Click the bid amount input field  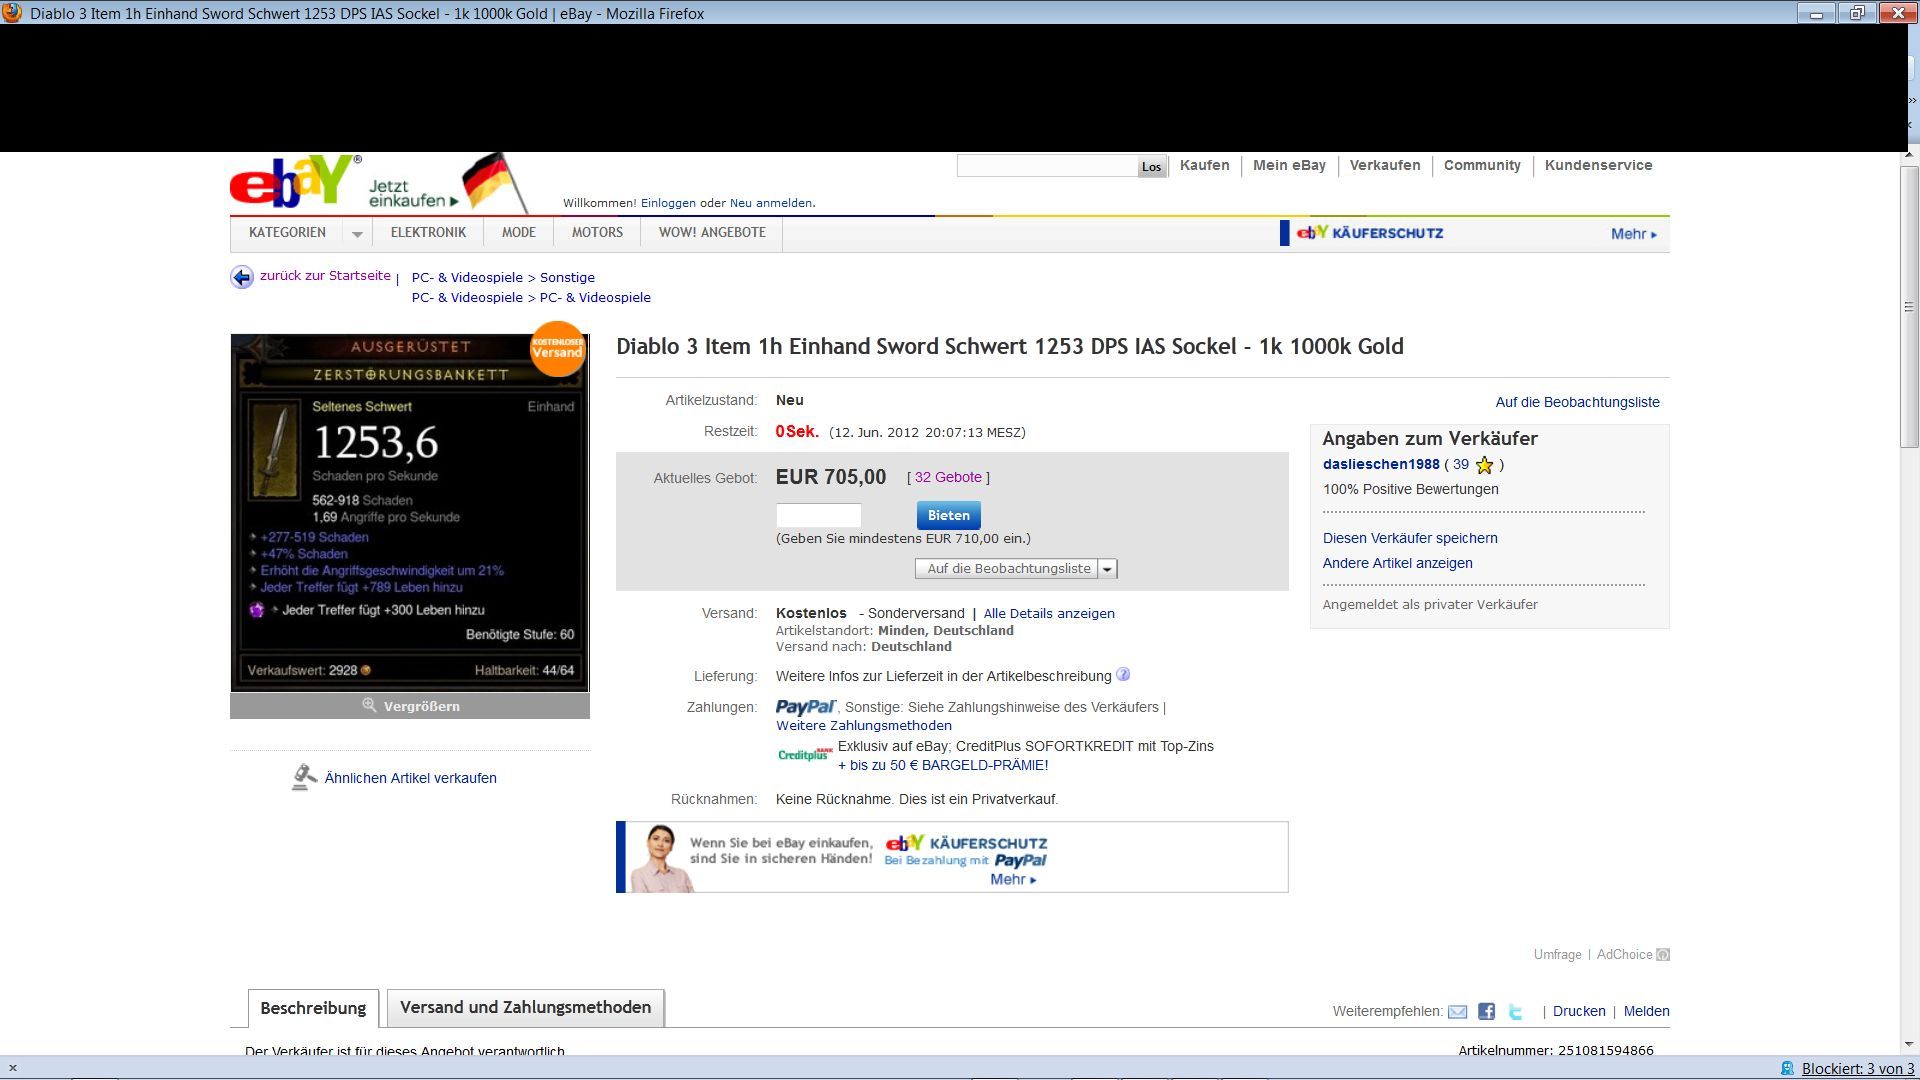(x=818, y=515)
